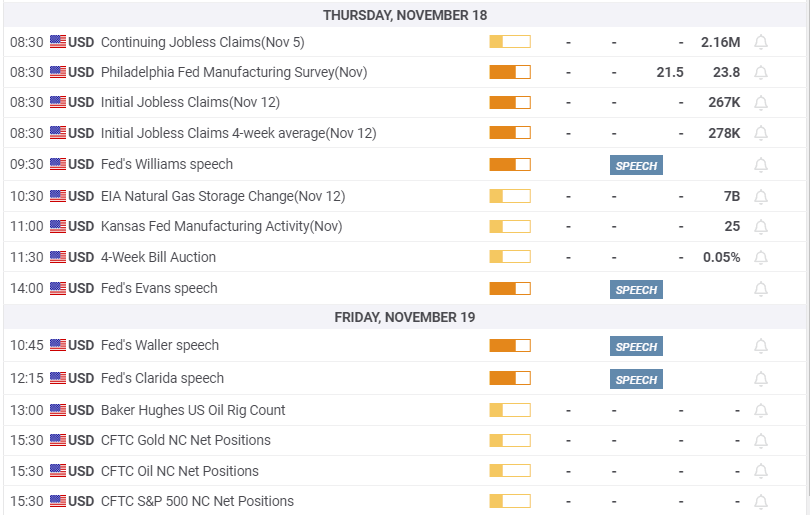Click bell icon for 4-Week Bill Auction
The width and height of the screenshot is (810, 515).
761,257
